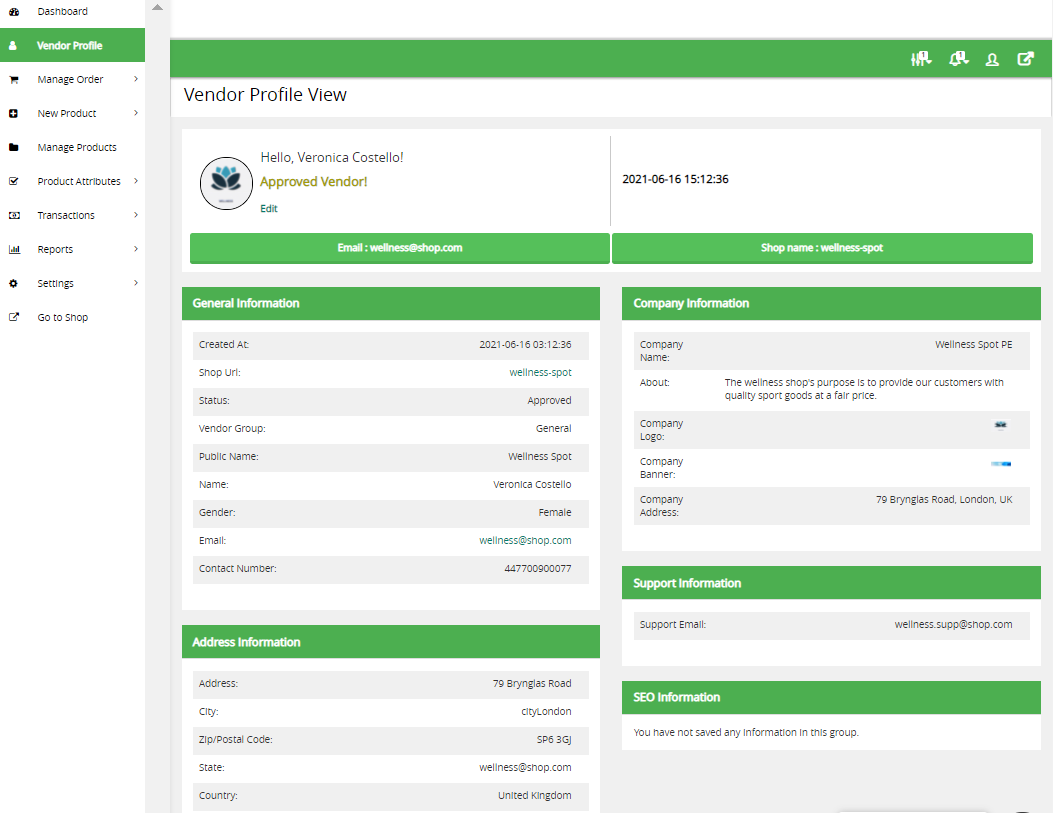The height and width of the screenshot is (813, 1053).
Task: Open the wellness-spot Shop Url link
Action: [x=540, y=373]
